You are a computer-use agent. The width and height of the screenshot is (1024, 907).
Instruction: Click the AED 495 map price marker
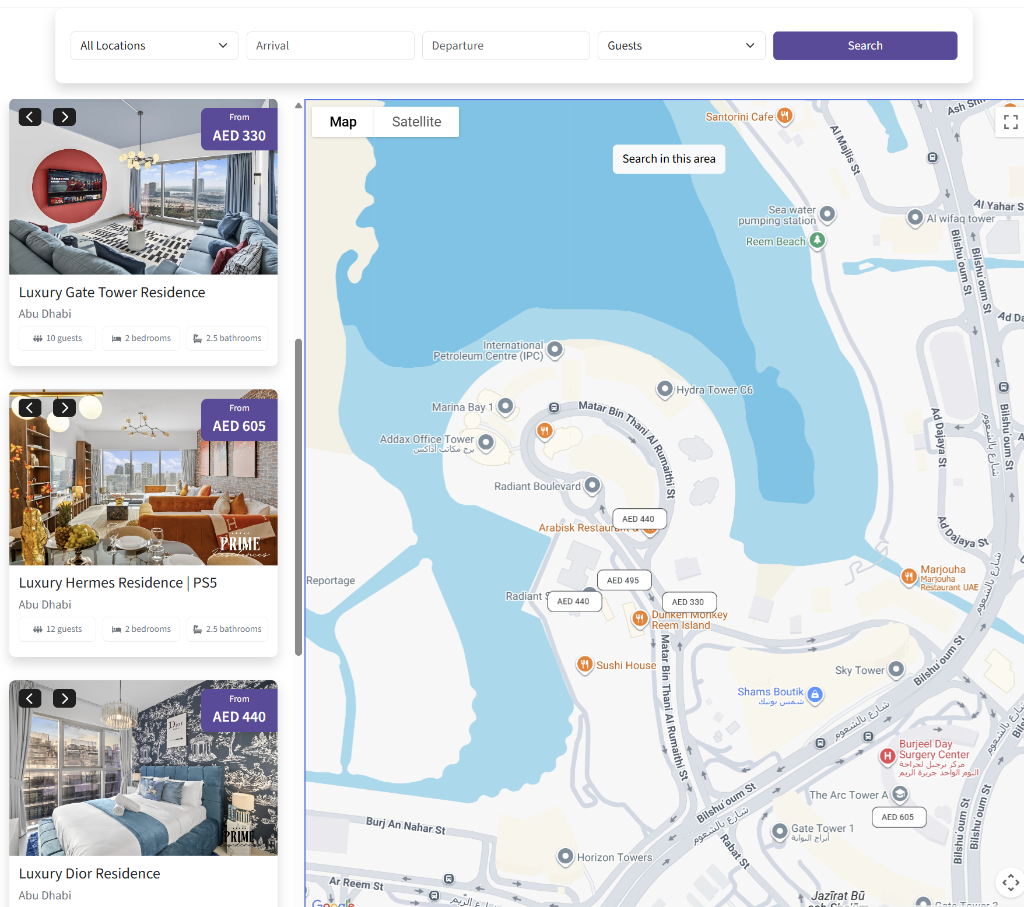(623, 580)
